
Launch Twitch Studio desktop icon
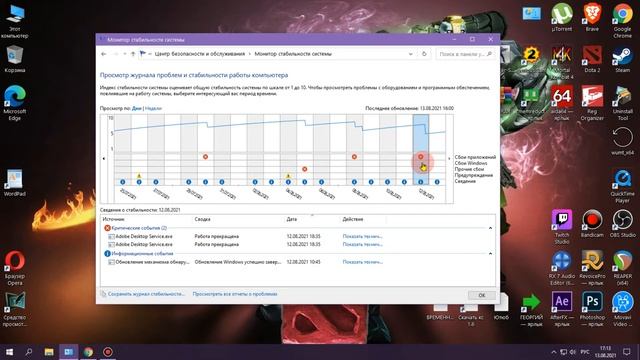pos(562,227)
